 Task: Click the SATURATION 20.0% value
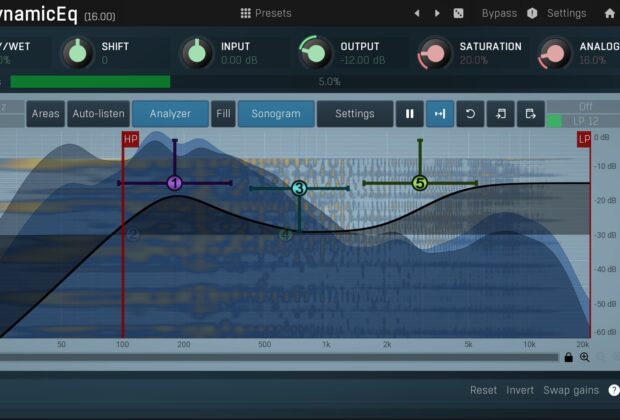[x=474, y=60]
